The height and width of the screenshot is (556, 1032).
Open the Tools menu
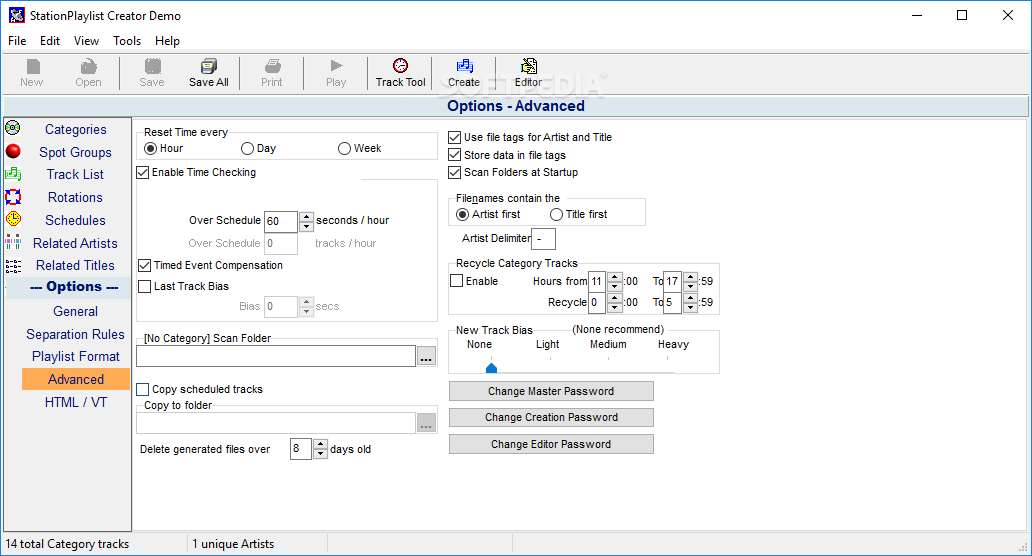(x=127, y=41)
